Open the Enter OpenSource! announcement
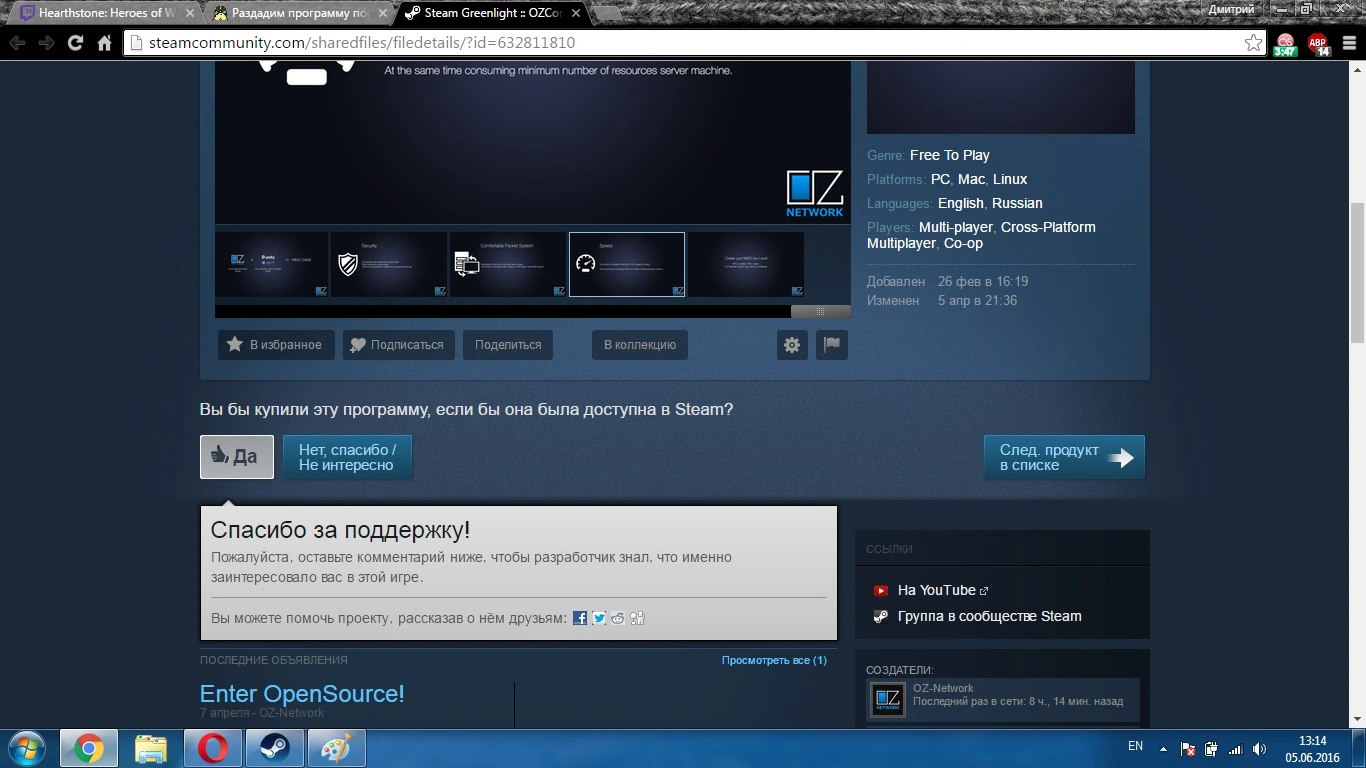Viewport: 1366px width, 768px height. pyautogui.click(x=302, y=694)
